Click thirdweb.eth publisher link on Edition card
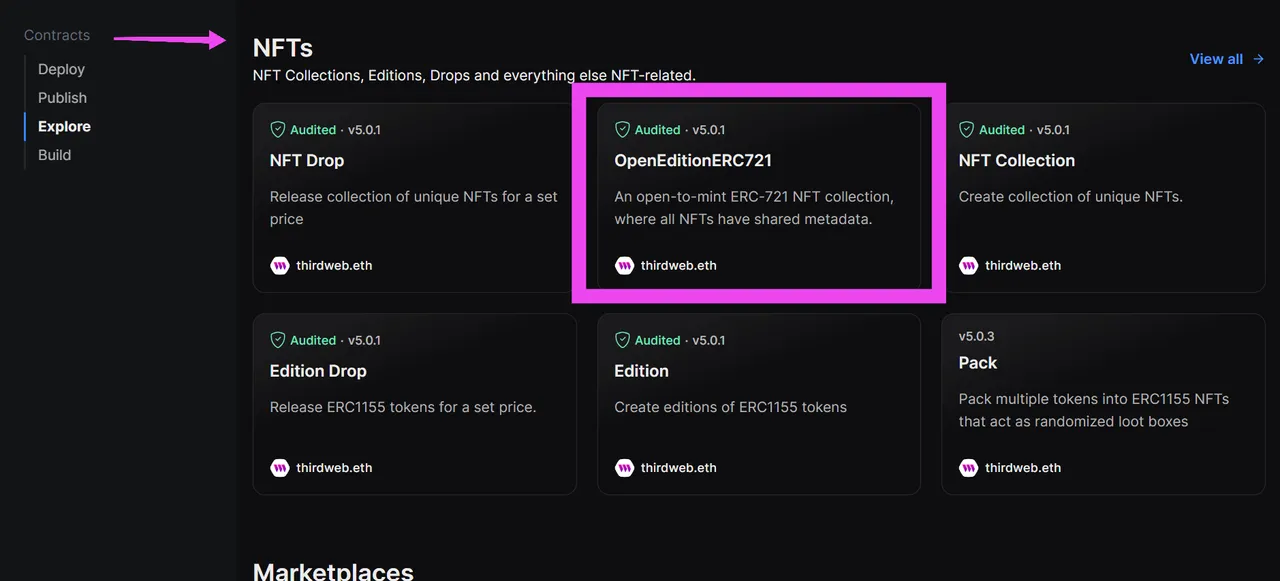The height and width of the screenshot is (581, 1280). click(x=678, y=467)
